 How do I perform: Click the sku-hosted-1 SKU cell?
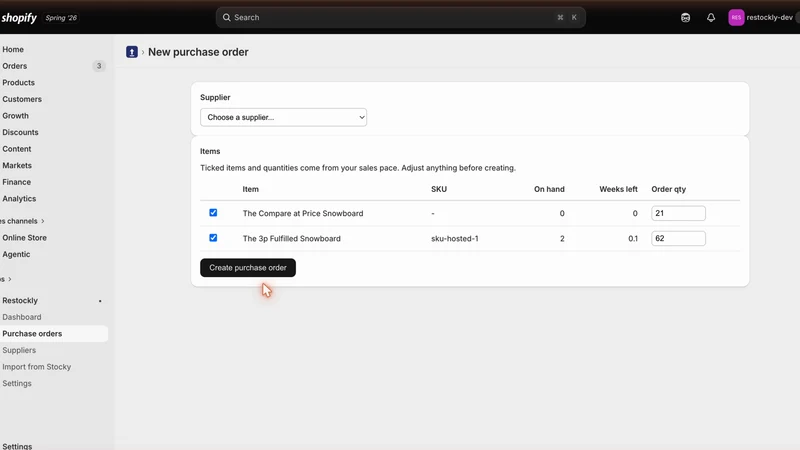pos(455,238)
